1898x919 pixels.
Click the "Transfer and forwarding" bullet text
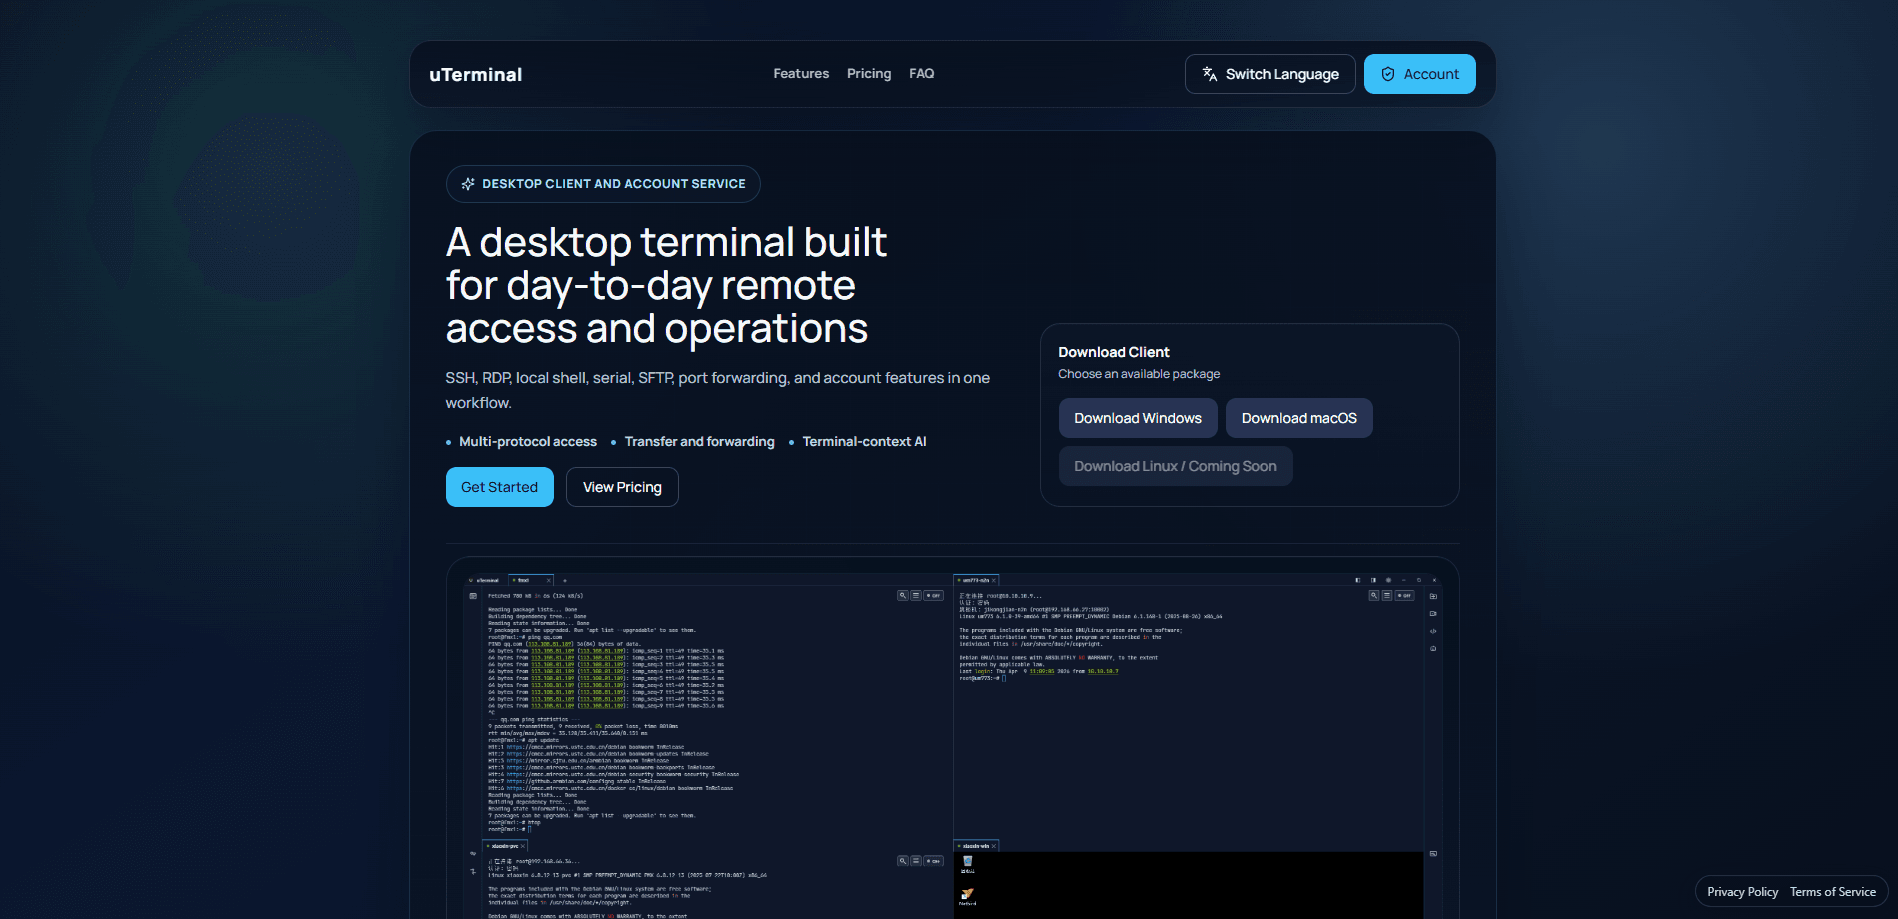(699, 442)
